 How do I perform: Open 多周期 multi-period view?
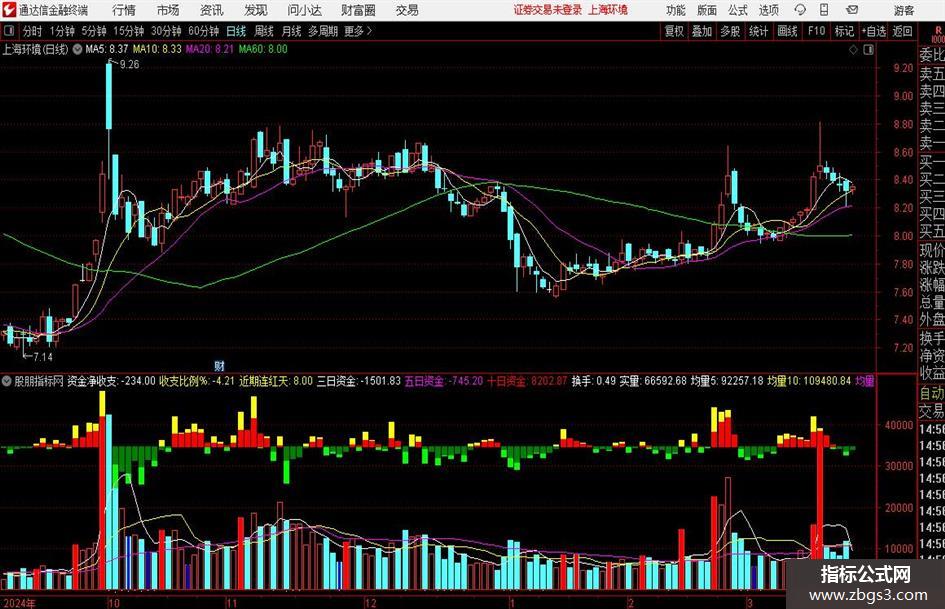pos(323,31)
